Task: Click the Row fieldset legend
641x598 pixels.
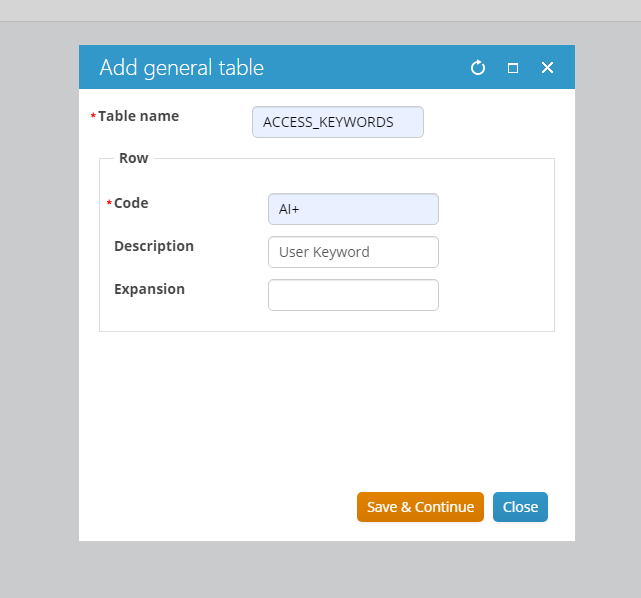Action: pyautogui.click(x=133, y=158)
